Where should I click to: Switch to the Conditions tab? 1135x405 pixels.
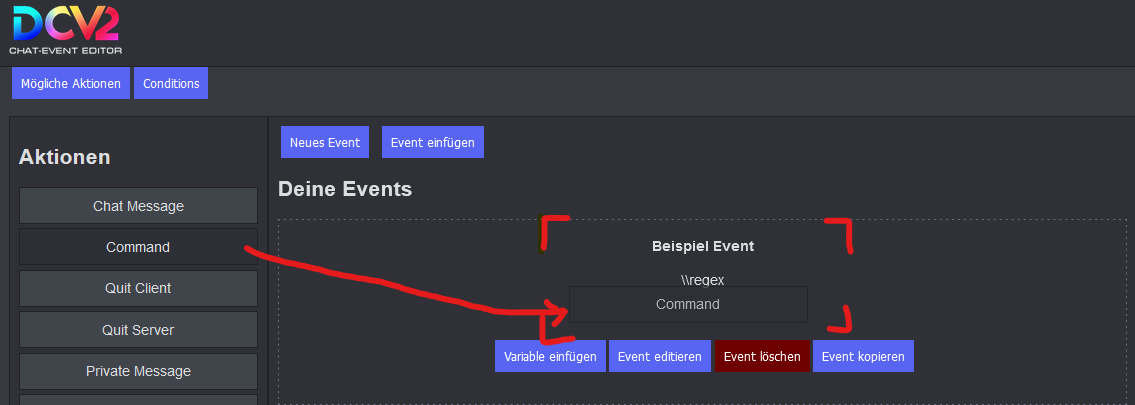pos(171,83)
